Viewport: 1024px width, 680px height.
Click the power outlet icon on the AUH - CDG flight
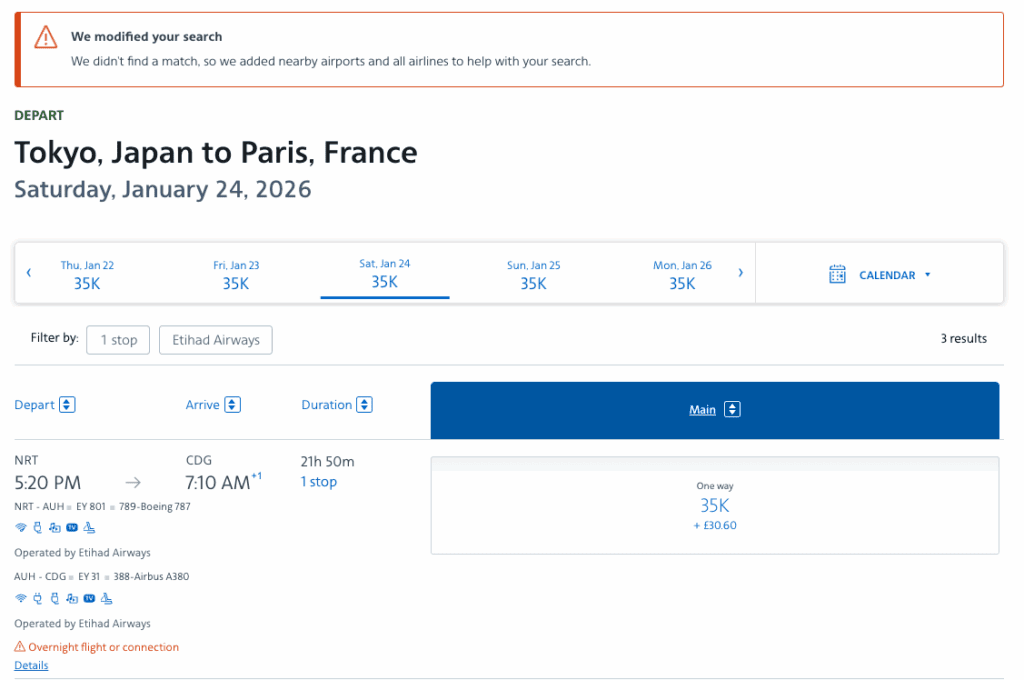pos(38,599)
